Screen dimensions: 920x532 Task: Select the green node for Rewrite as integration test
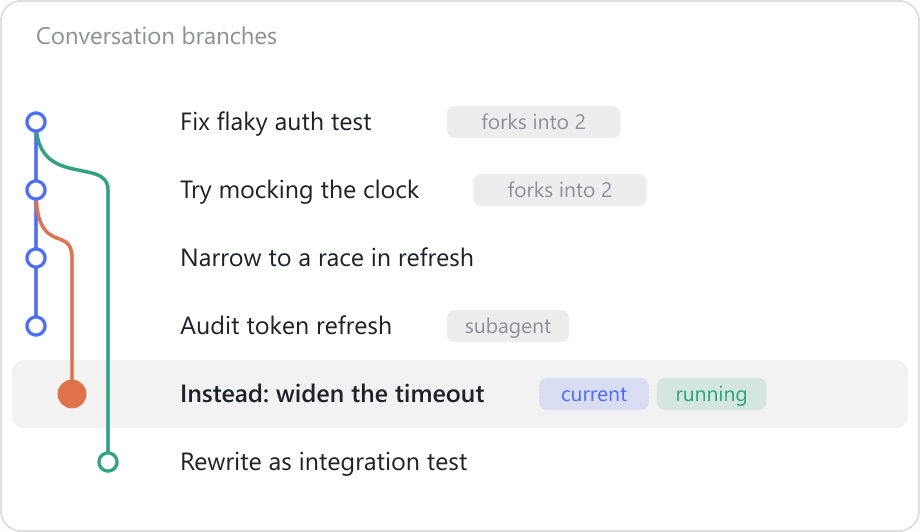(107, 462)
